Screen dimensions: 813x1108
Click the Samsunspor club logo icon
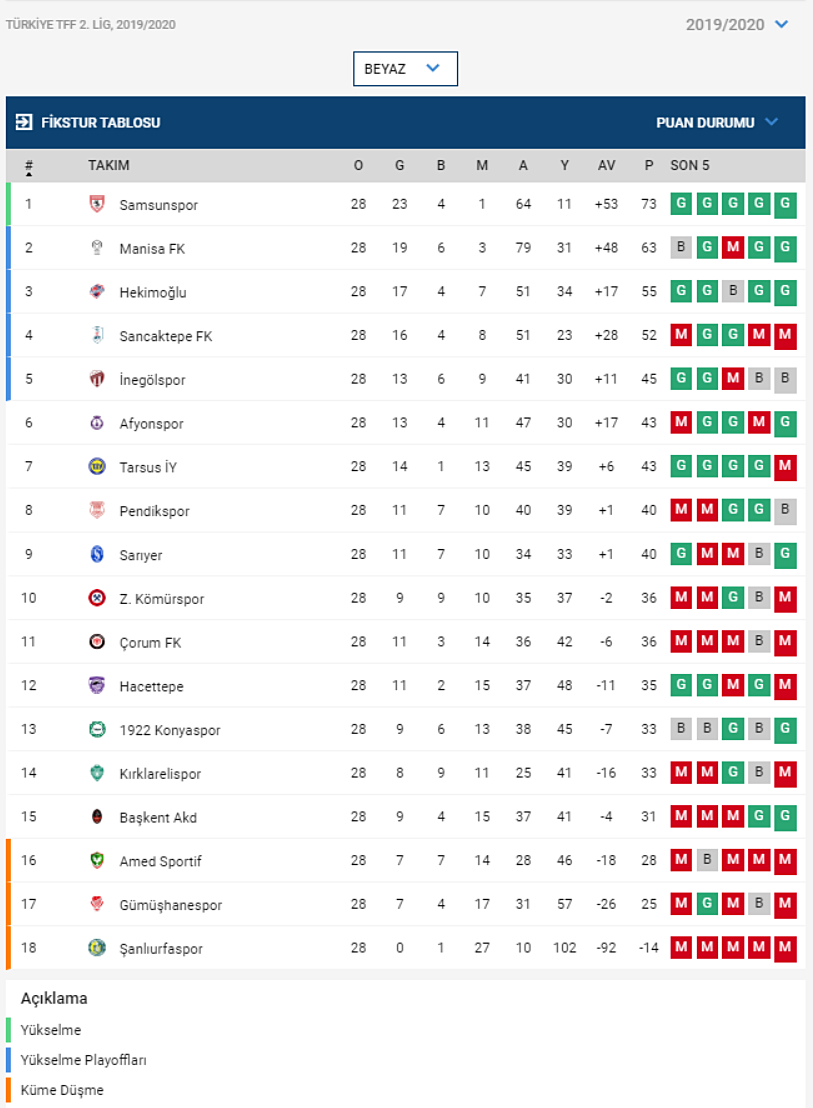tap(97, 205)
